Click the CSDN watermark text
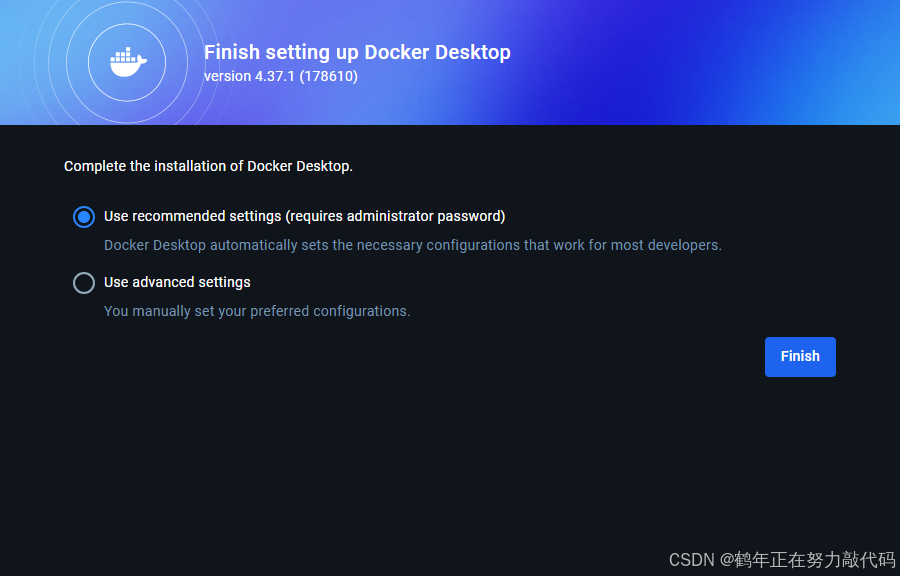Screen dimensions: 900x576 (x=782, y=560)
